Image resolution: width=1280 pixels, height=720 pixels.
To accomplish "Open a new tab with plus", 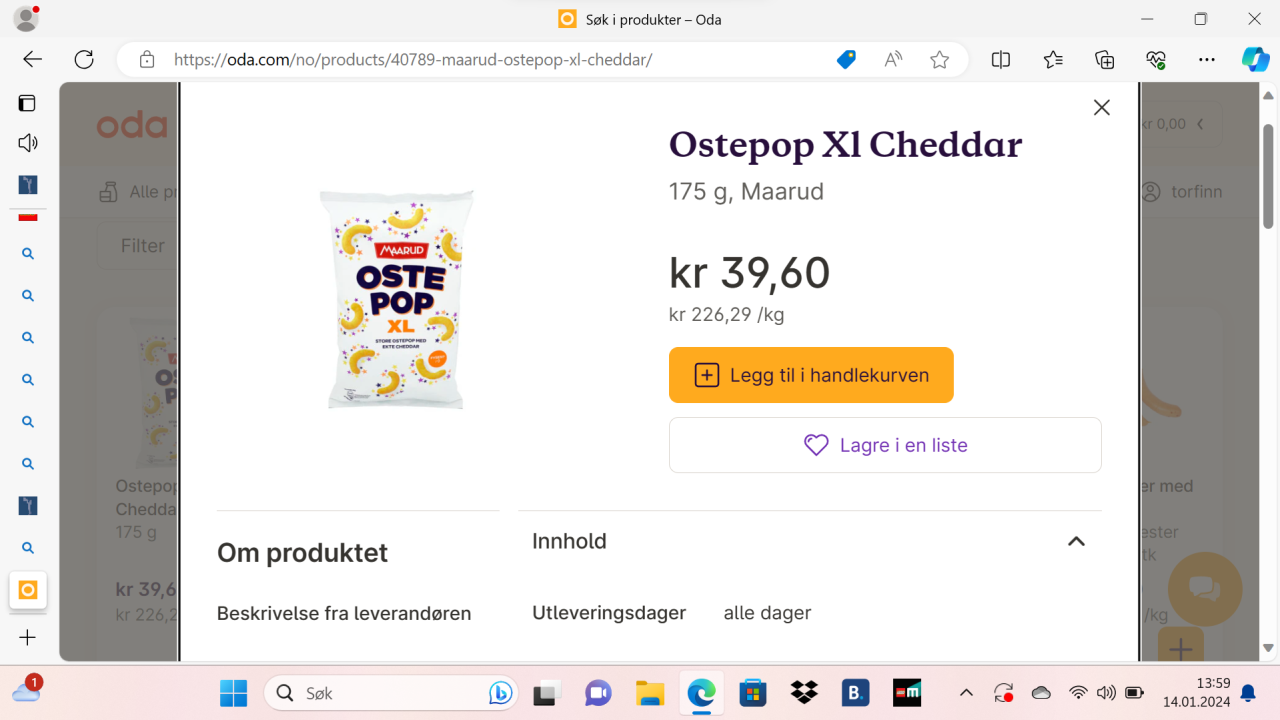I will [28, 638].
